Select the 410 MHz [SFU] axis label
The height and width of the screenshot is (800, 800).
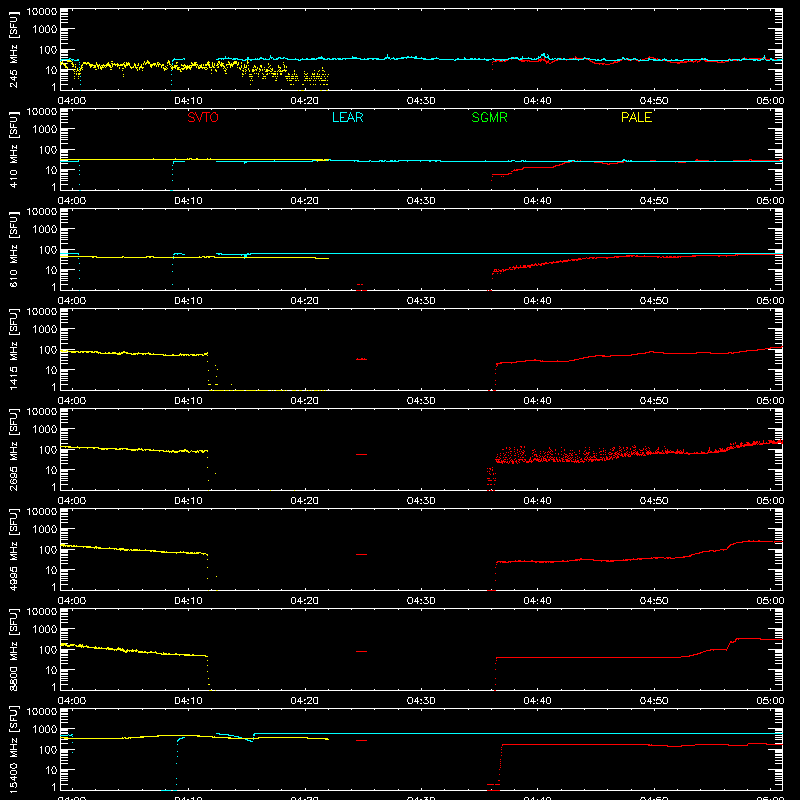[x=14, y=149]
